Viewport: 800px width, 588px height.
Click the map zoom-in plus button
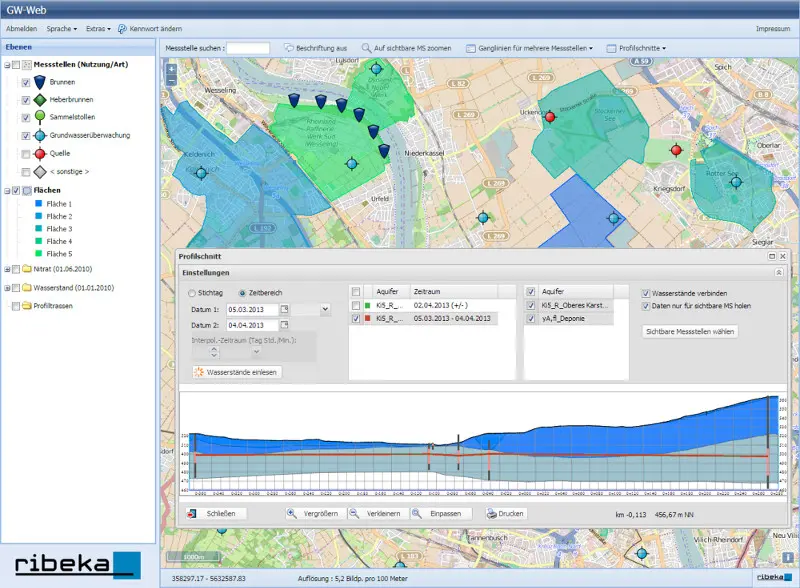click(171, 69)
